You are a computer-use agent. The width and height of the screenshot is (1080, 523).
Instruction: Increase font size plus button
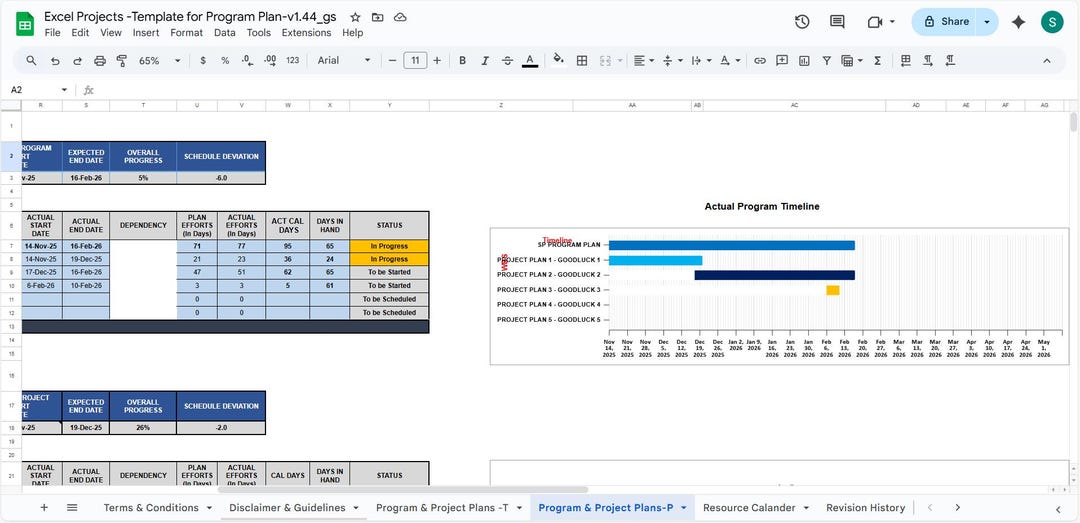(x=437, y=61)
